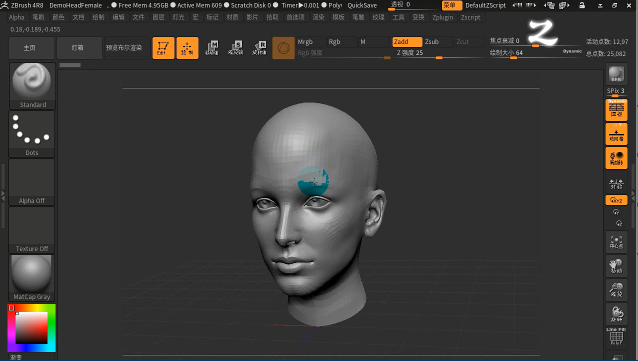Click the Frame center-point icon in right shelf

(616, 242)
